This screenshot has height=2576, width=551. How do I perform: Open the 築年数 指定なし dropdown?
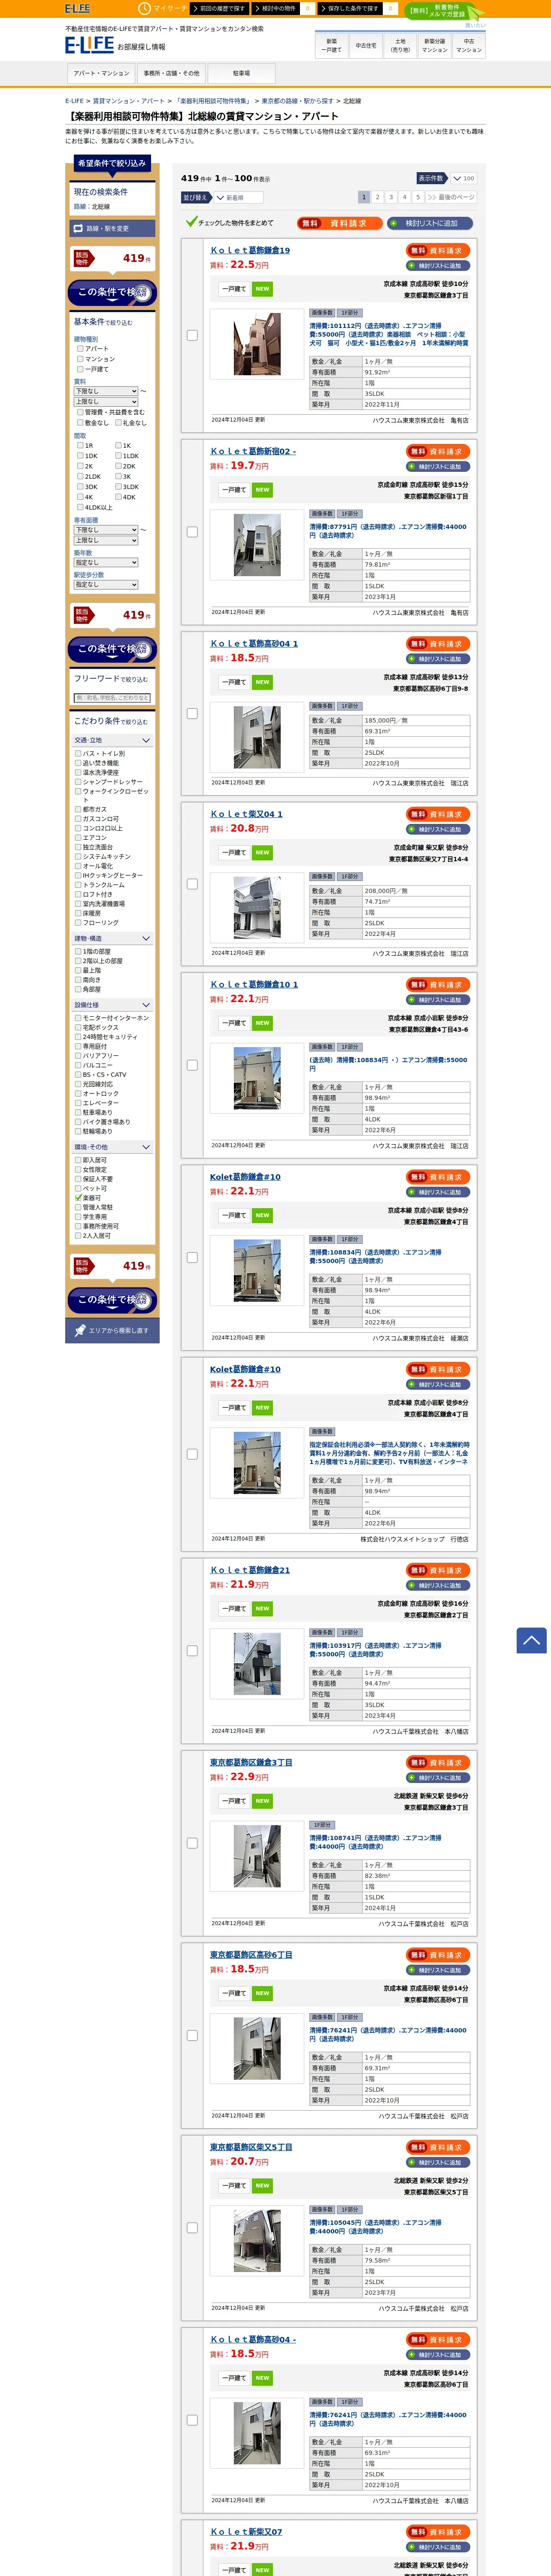coord(105,562)
